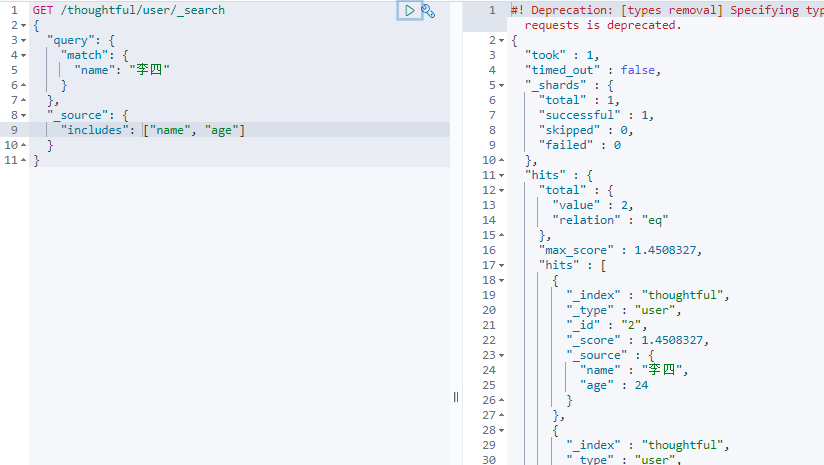
Task: Fold the arrow at response line 15
Action: 501,235
